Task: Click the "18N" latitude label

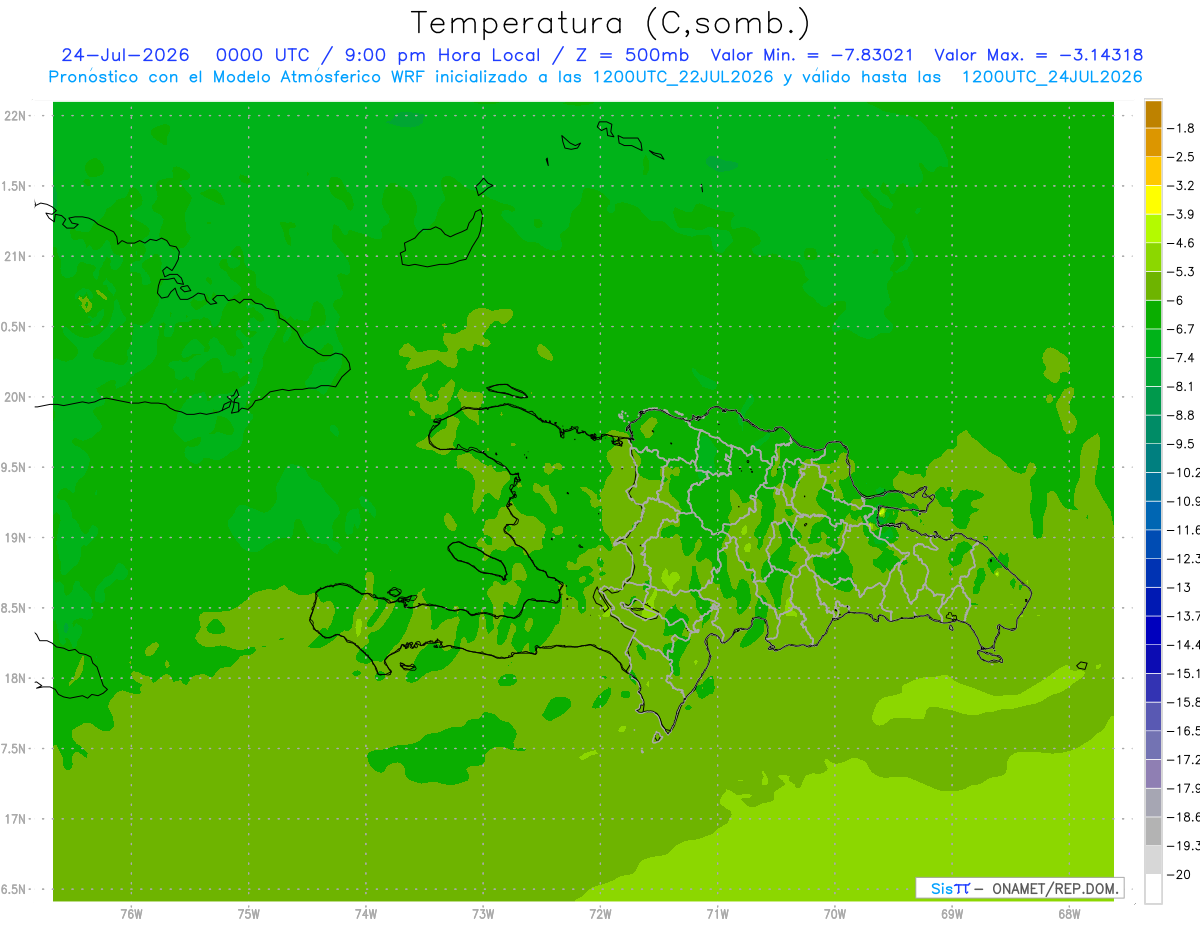Action: (16, 678)
